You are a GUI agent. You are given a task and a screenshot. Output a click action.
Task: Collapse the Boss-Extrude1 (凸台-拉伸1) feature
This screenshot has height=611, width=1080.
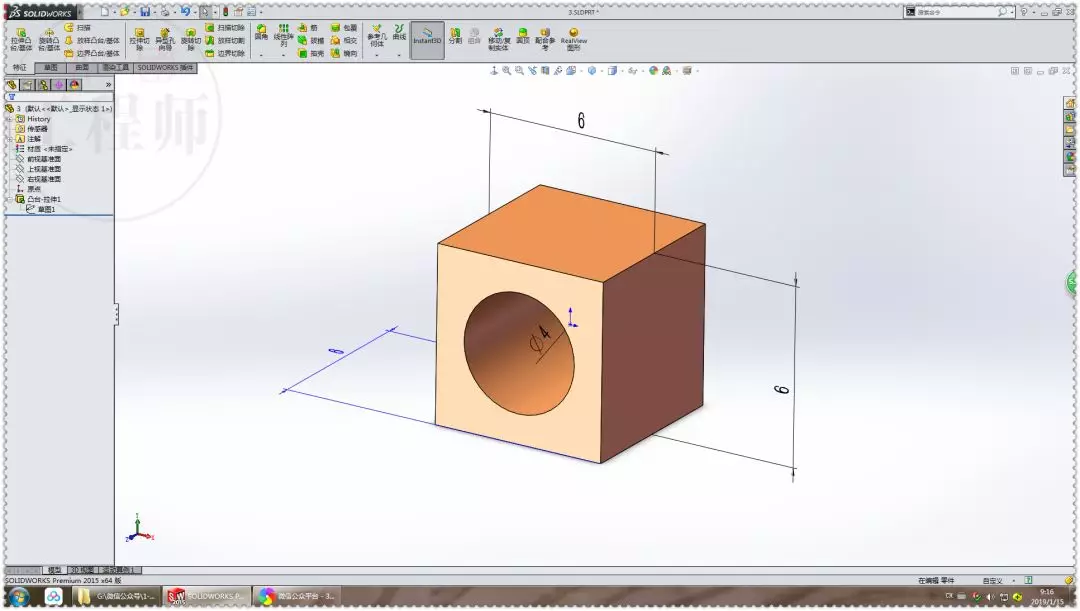(x=10, y=199)
